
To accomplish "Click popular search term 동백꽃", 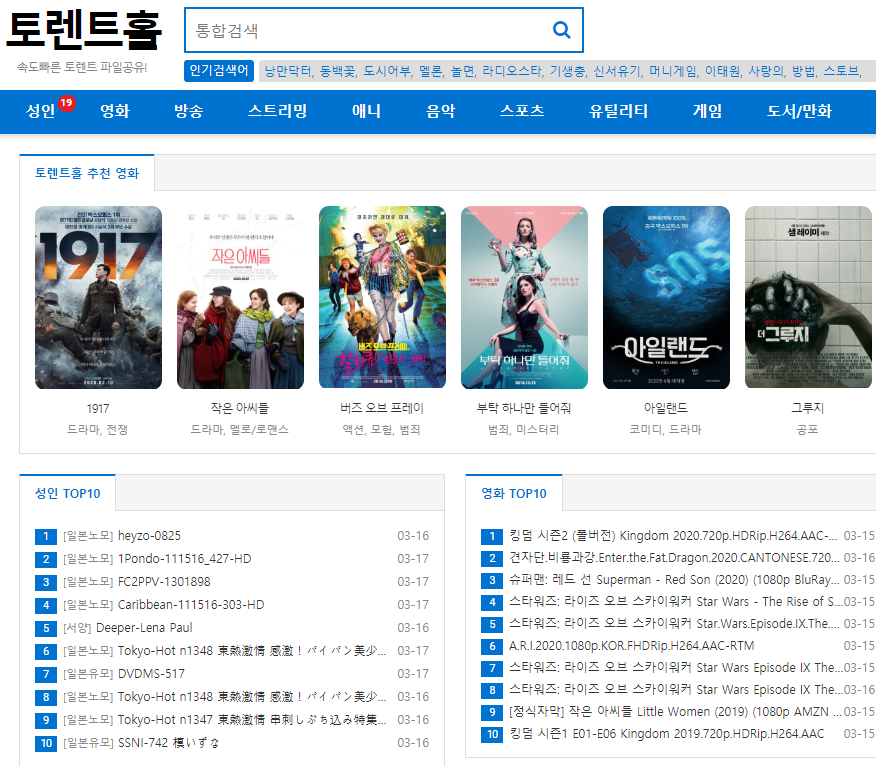I will tap(337, 71).
